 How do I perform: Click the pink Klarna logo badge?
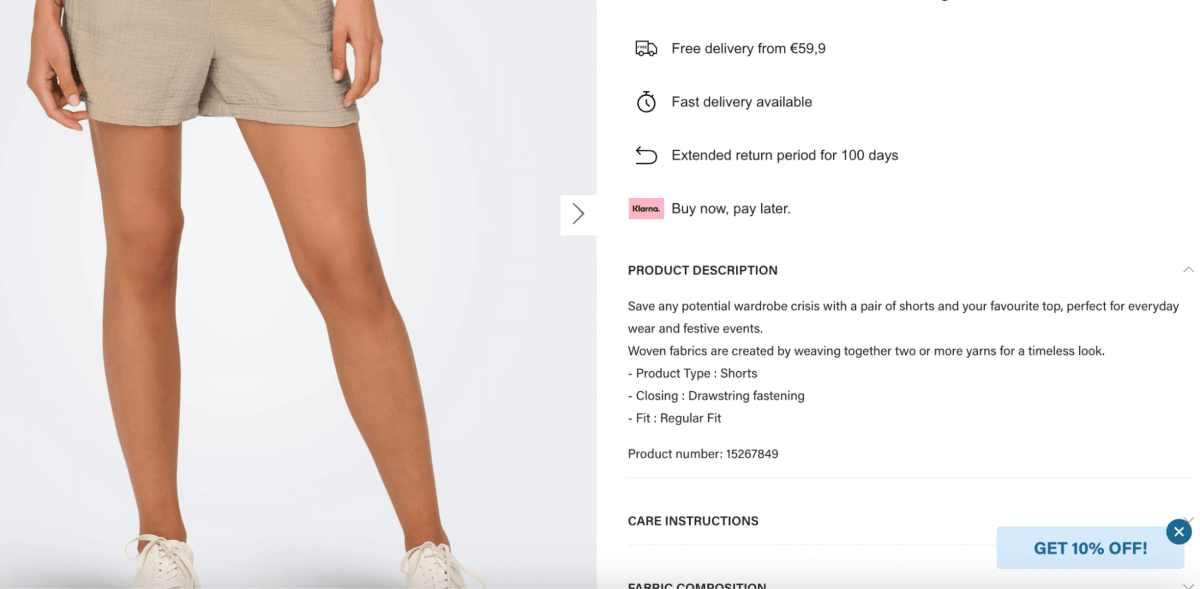646,209
